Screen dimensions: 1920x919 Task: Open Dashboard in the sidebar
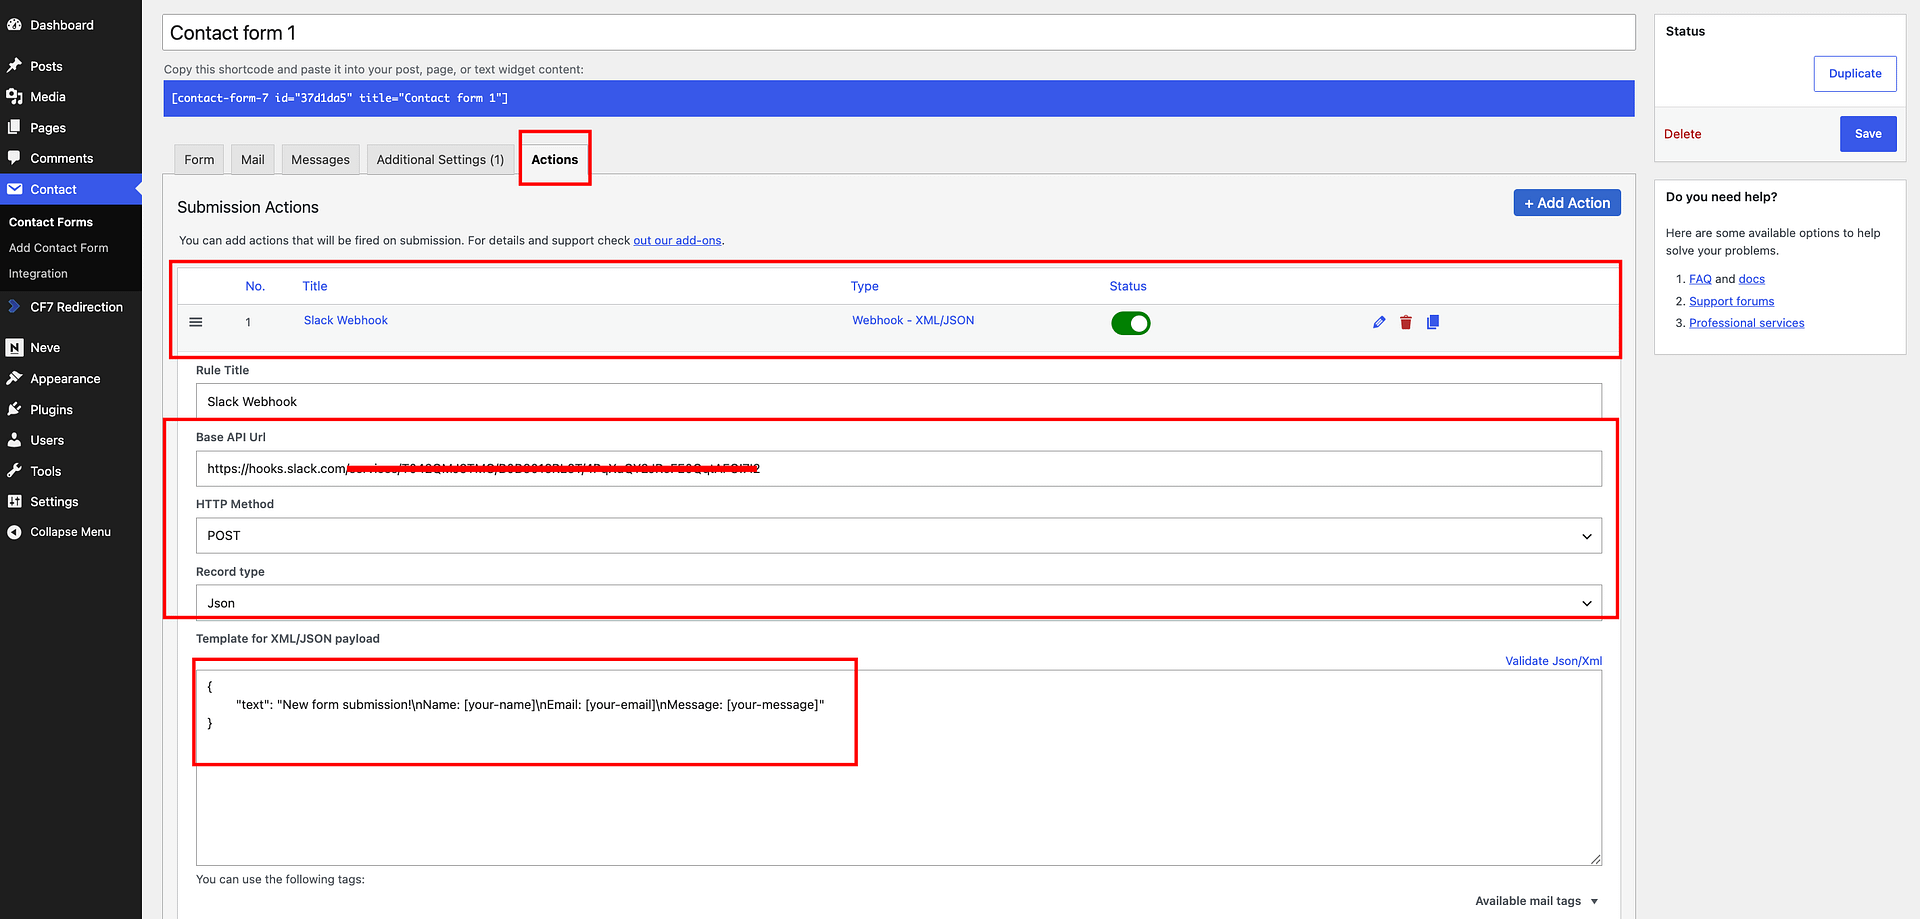tap(61, 25)
